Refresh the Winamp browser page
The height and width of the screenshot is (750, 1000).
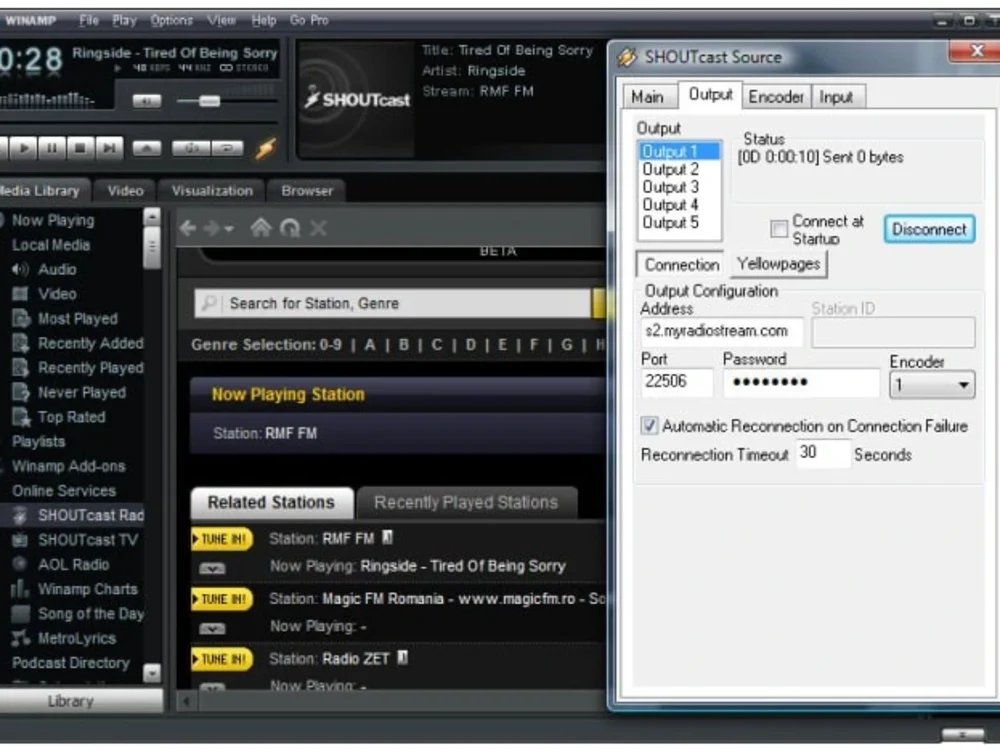pos(290,228)
